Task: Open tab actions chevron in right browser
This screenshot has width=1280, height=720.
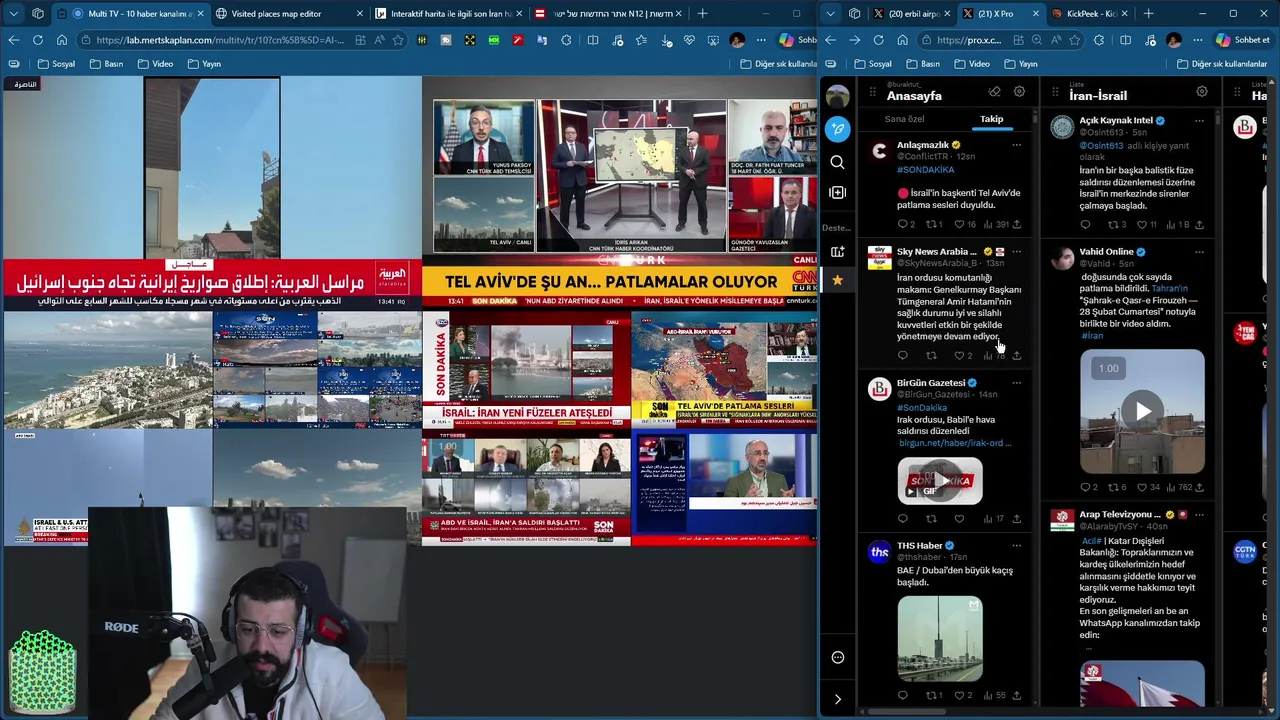Action: (830, 14)
